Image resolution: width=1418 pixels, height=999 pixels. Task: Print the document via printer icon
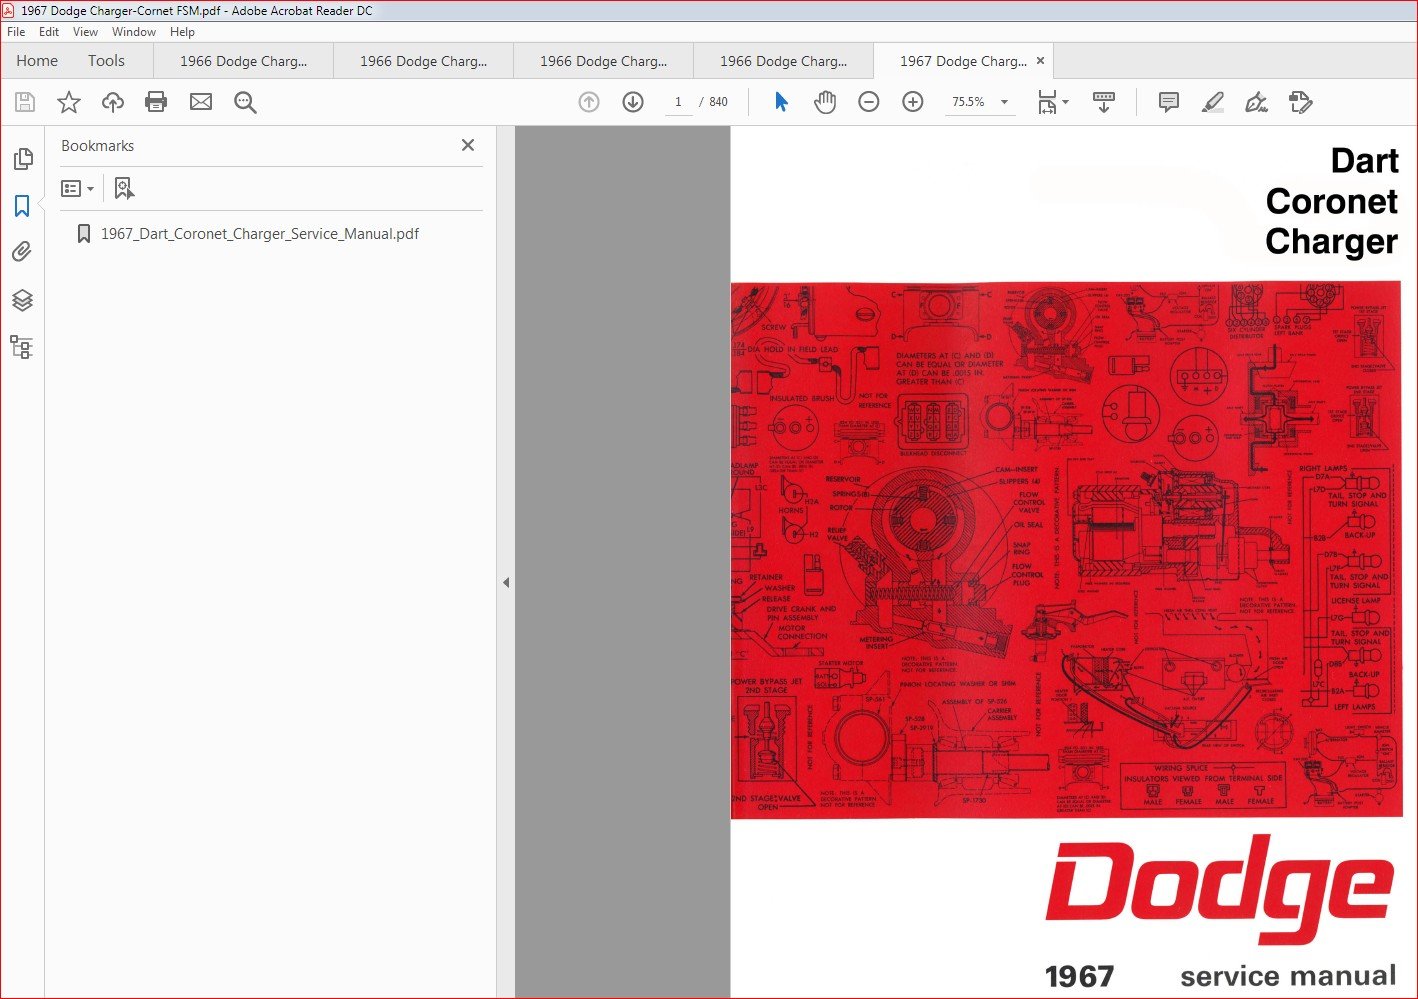click(156, 102)
